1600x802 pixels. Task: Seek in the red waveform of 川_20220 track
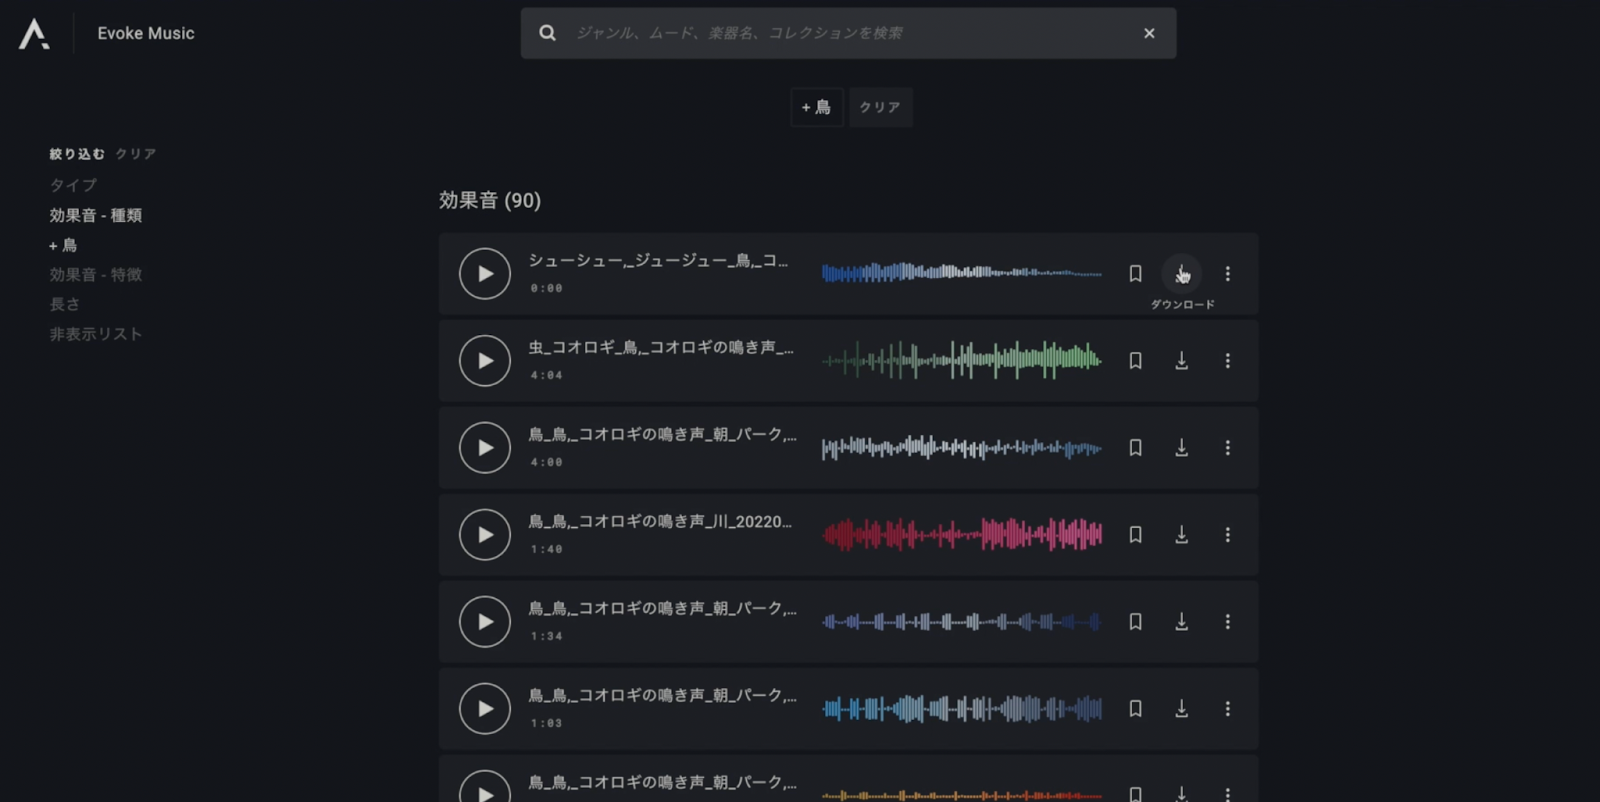(962, 535)
